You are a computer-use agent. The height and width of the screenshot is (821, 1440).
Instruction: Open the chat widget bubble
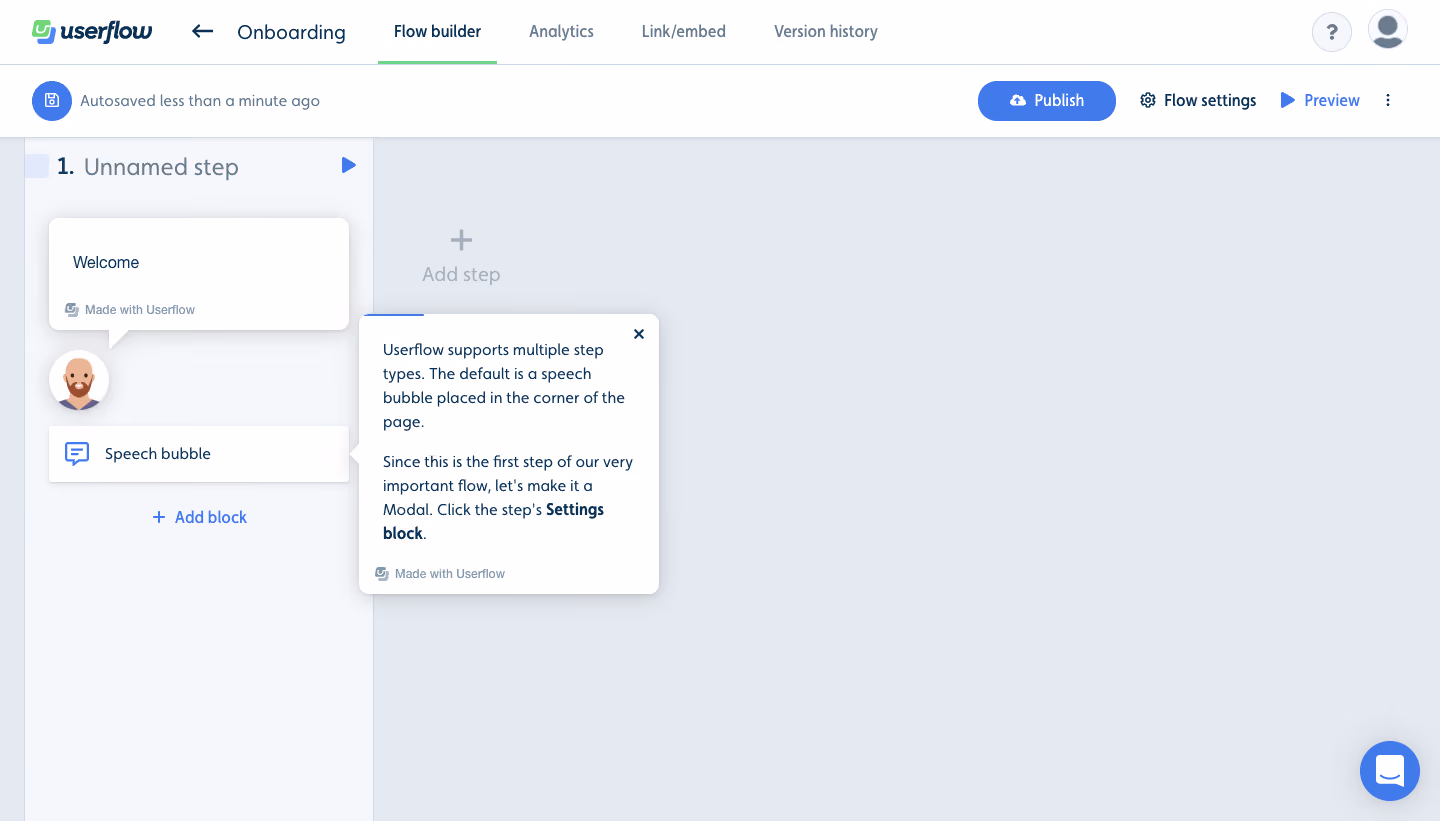click(1390, 771)
